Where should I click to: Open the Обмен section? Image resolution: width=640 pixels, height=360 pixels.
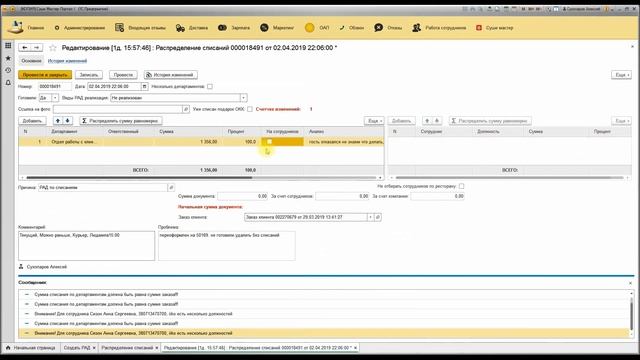click(351, 28)
